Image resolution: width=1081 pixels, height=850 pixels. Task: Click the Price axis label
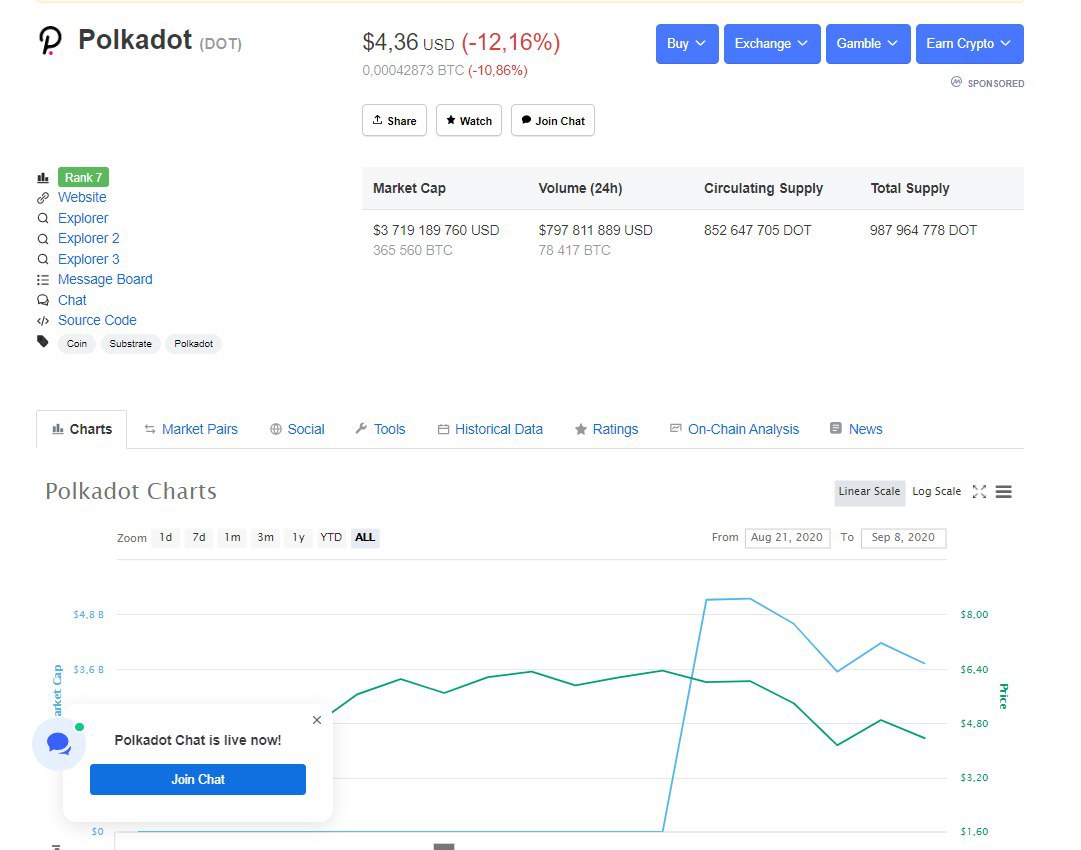1003,696
